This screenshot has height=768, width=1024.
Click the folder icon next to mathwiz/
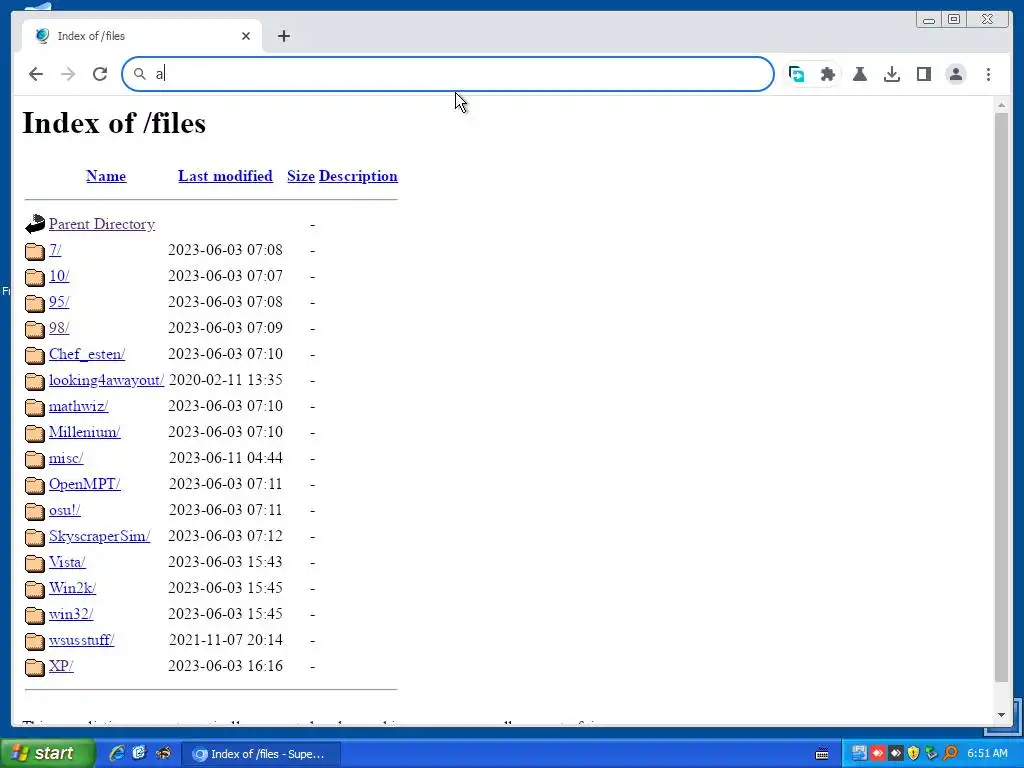click(35, 407)
